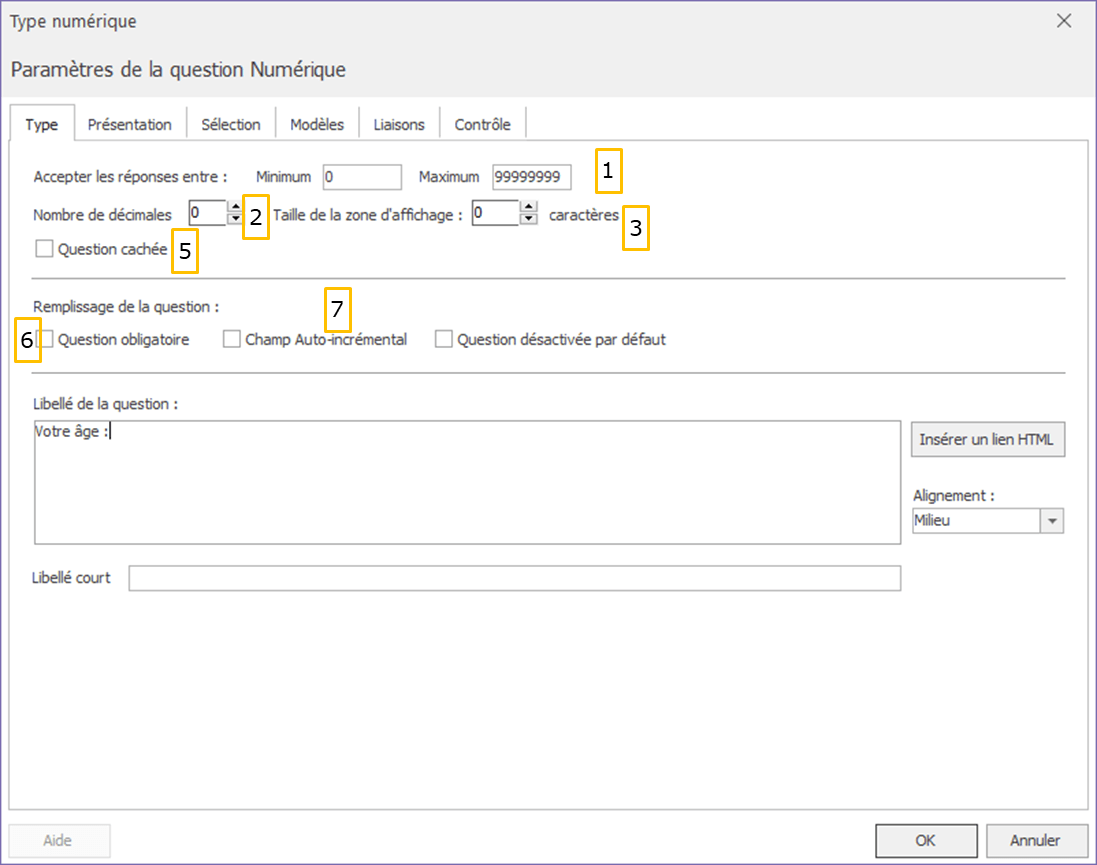
Task: Confirm with the OK button
Action: [x=926, y=841]
